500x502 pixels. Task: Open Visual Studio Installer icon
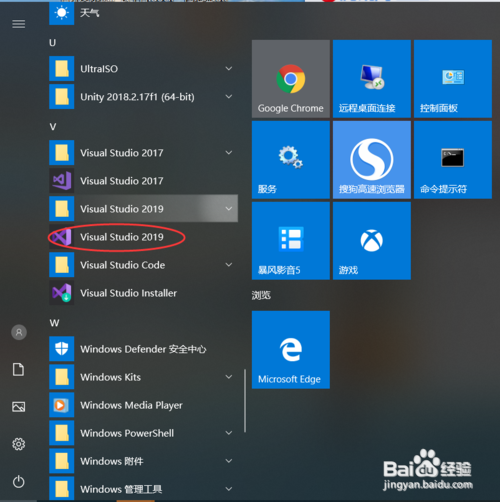click(x=62, y=293)
